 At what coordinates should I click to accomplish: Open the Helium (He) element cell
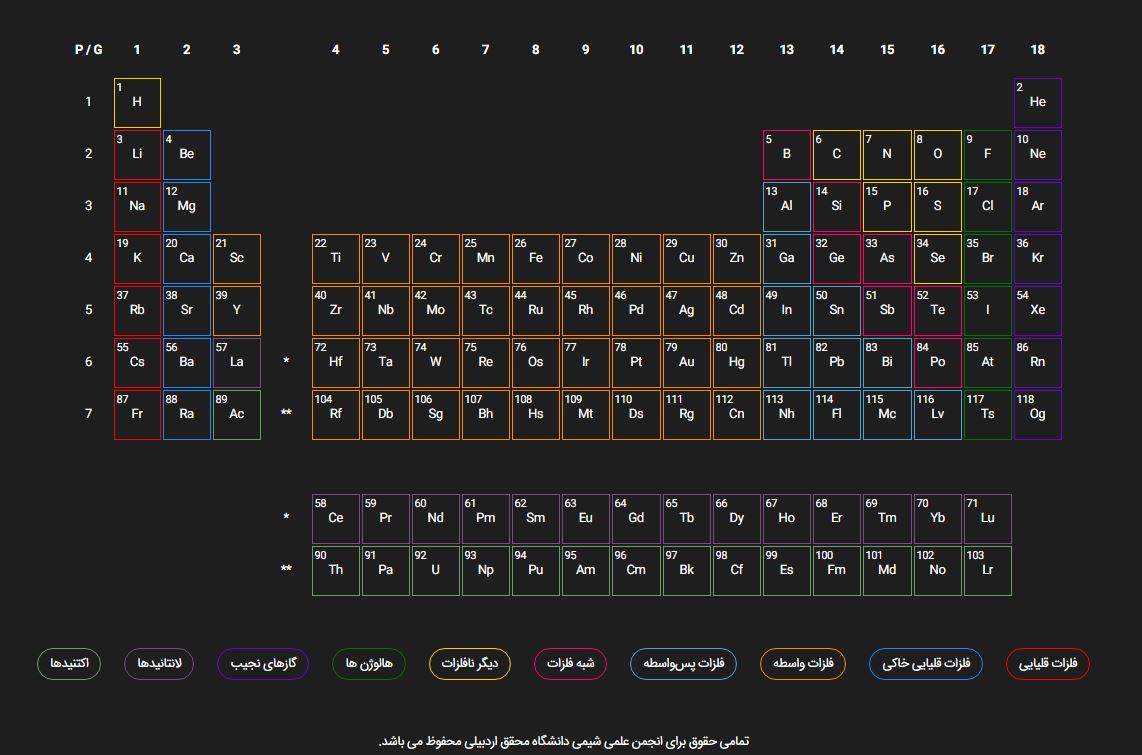point(1037,103)
